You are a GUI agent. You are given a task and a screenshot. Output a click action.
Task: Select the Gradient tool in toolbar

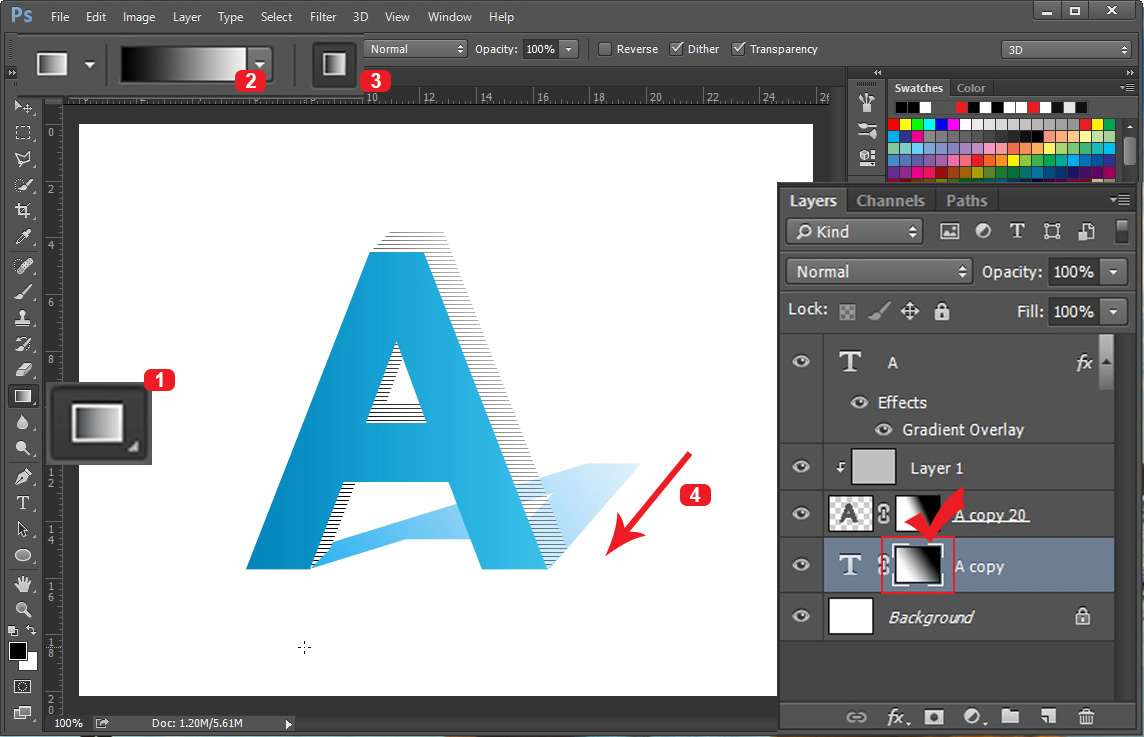[x=23, y=396]
